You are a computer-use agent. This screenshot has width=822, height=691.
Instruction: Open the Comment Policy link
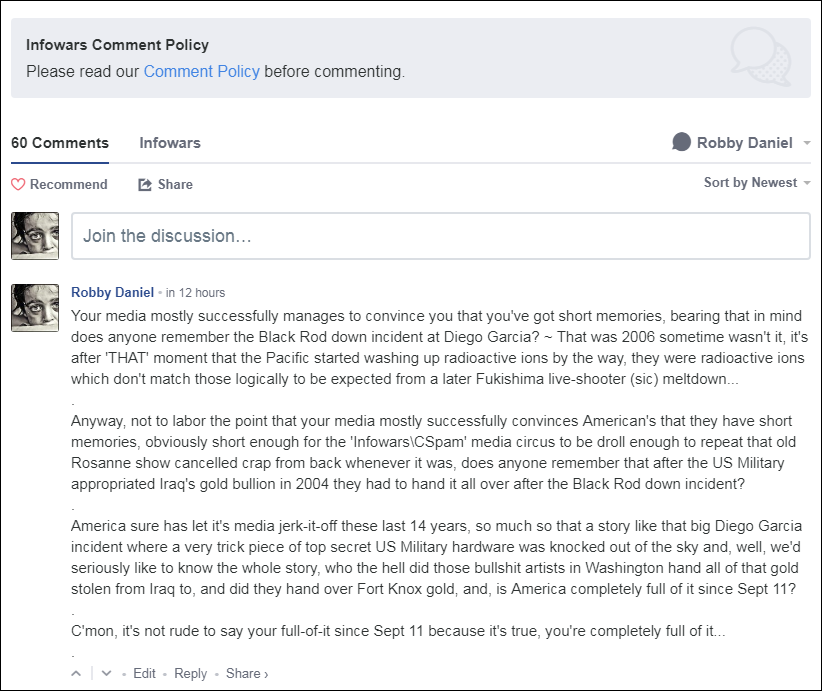click(202, 71)
